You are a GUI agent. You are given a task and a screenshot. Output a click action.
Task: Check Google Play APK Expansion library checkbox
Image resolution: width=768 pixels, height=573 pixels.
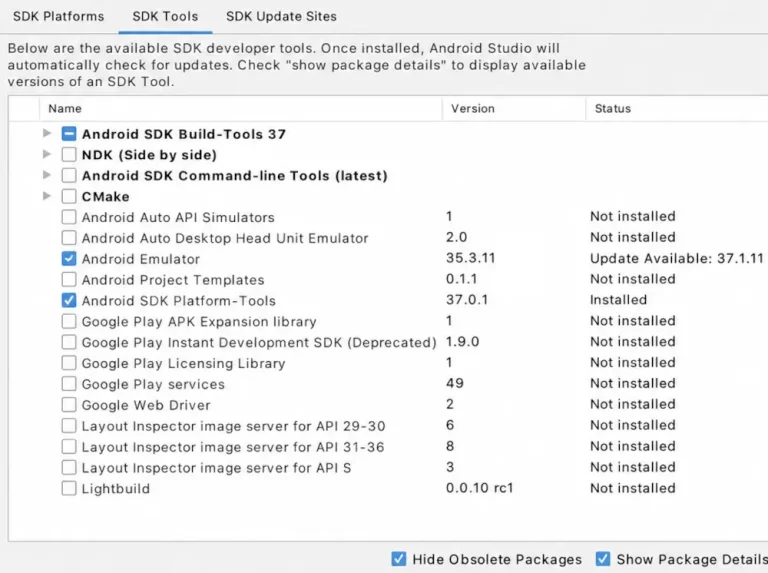(x=69, y=321)
